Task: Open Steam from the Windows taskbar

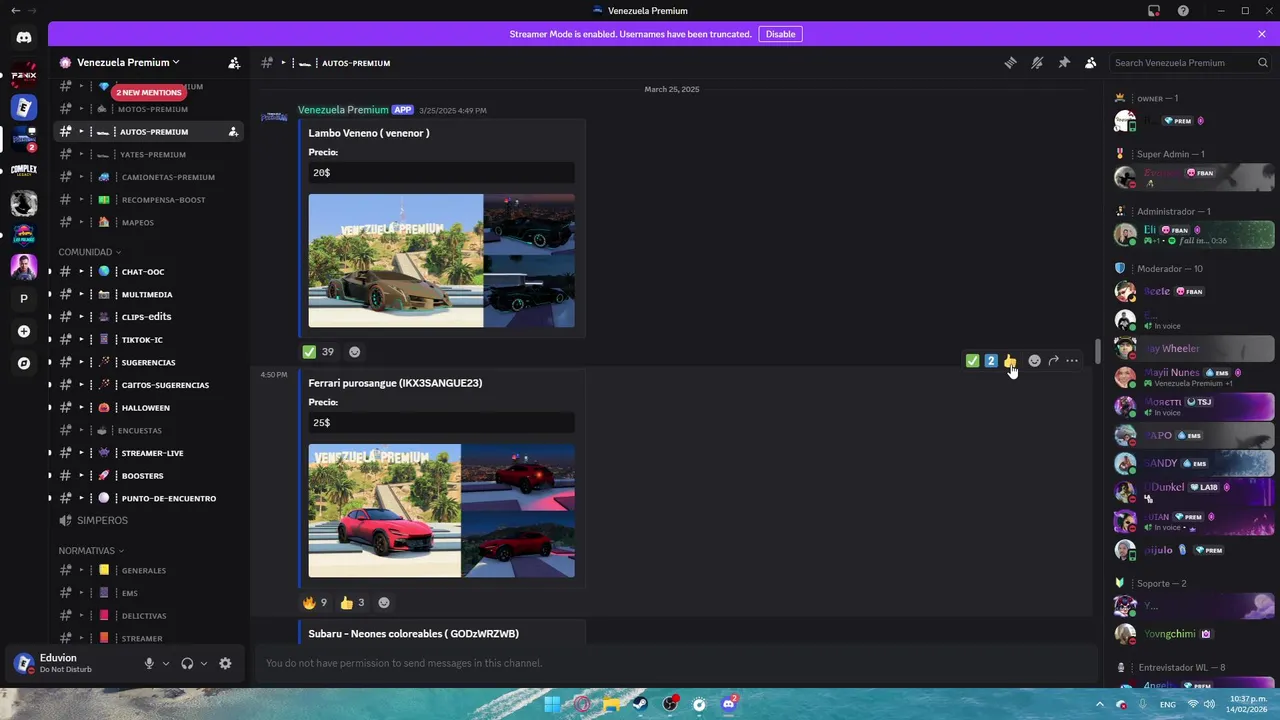Action: tap(641, 704)
